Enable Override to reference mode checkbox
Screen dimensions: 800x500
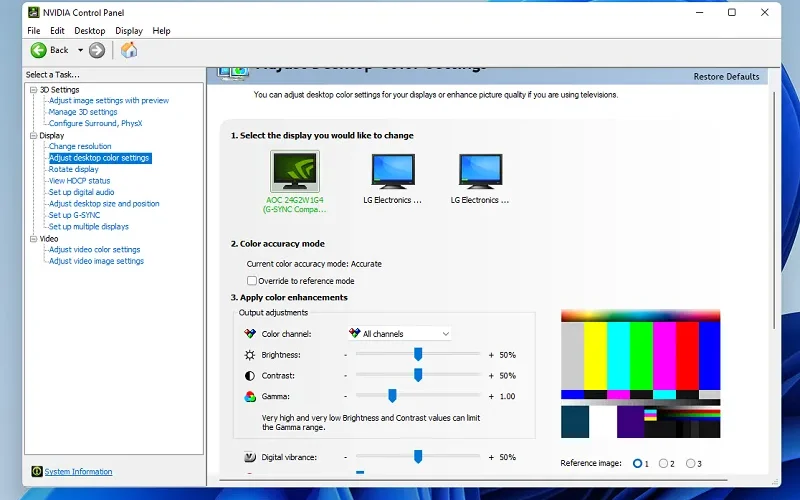point(252,281)
